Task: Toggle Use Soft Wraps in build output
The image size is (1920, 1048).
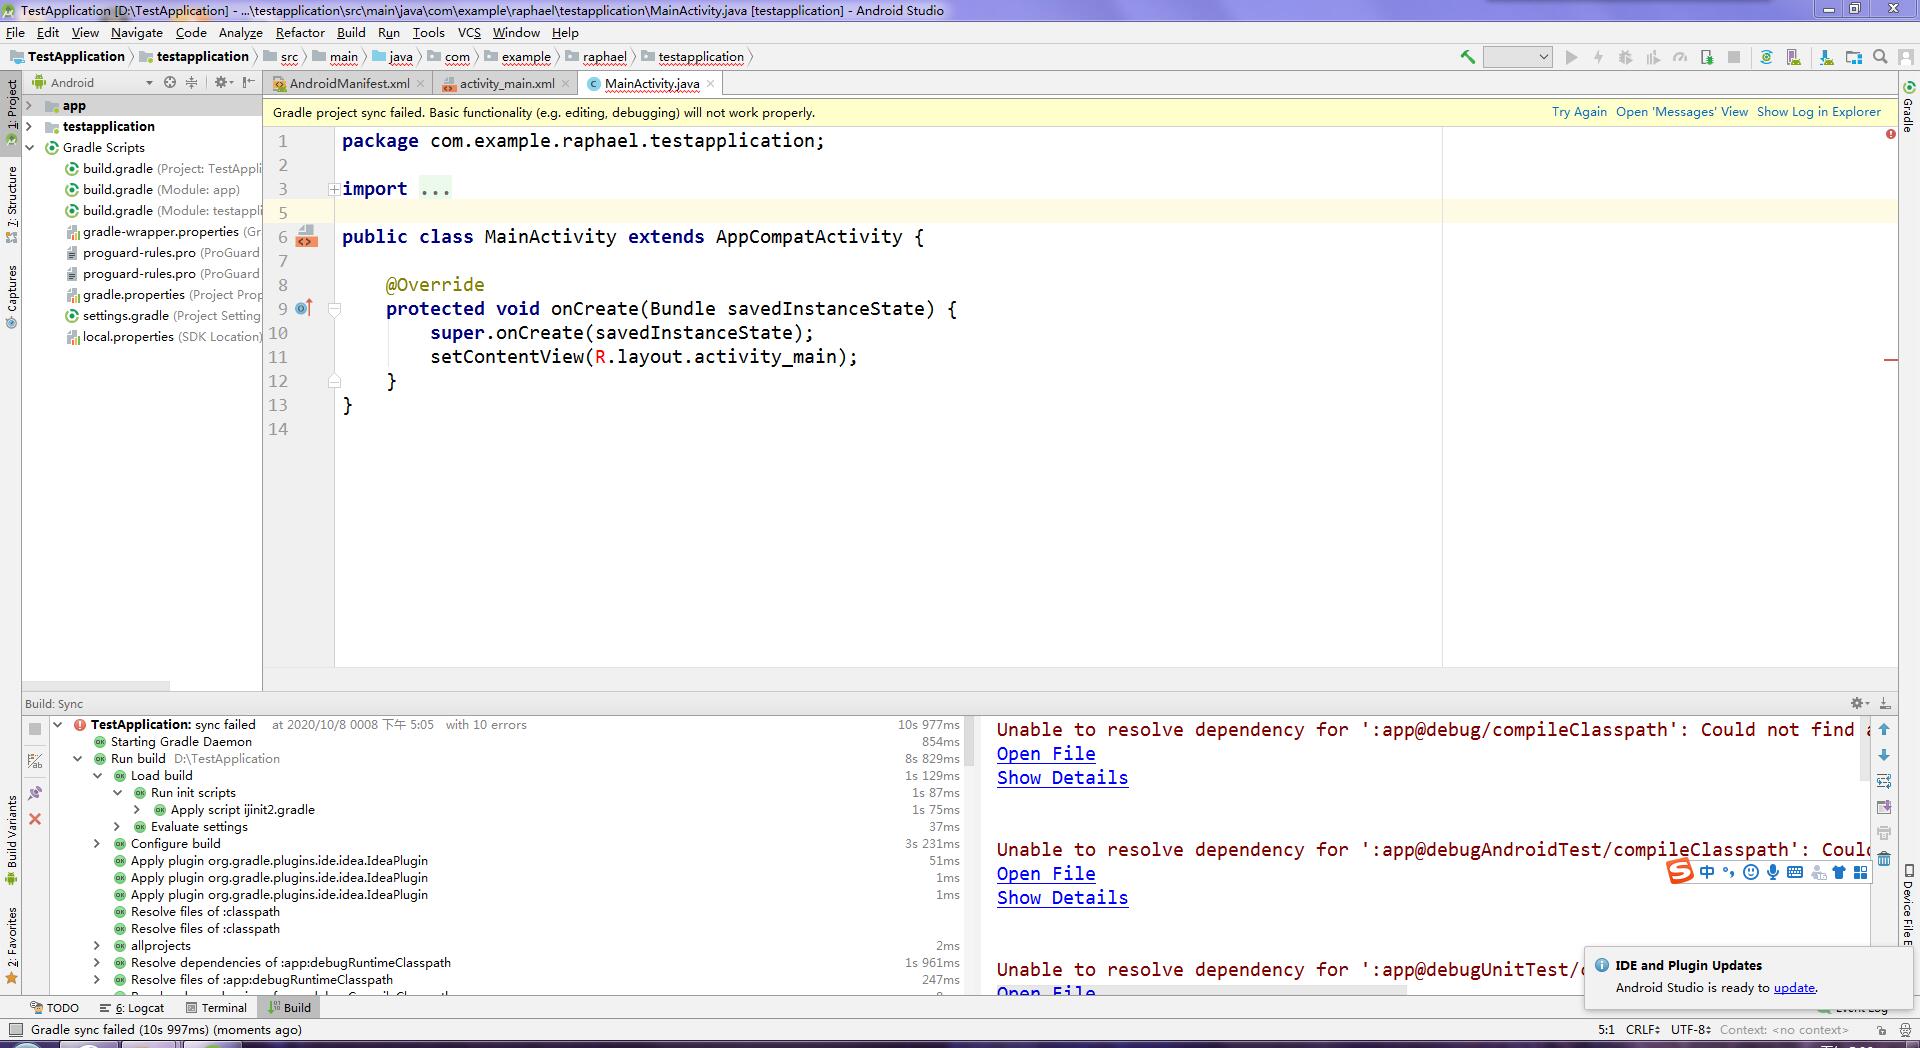Action: (1884, 781)
